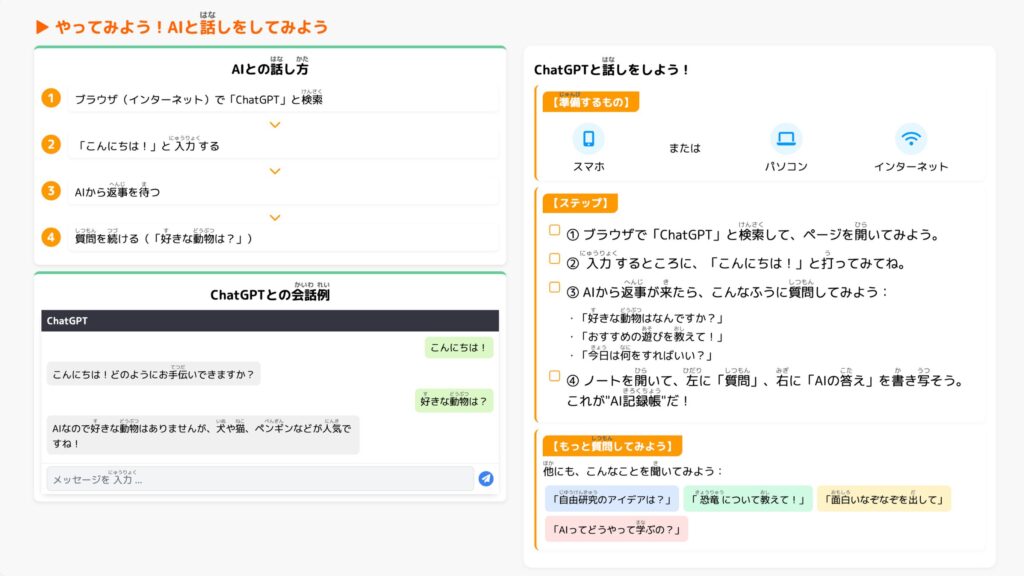The height and width of the screenshot is (576, 1024).
Task: Click the chevron below the こんにちは！ input step
Action: coord(275,171)
